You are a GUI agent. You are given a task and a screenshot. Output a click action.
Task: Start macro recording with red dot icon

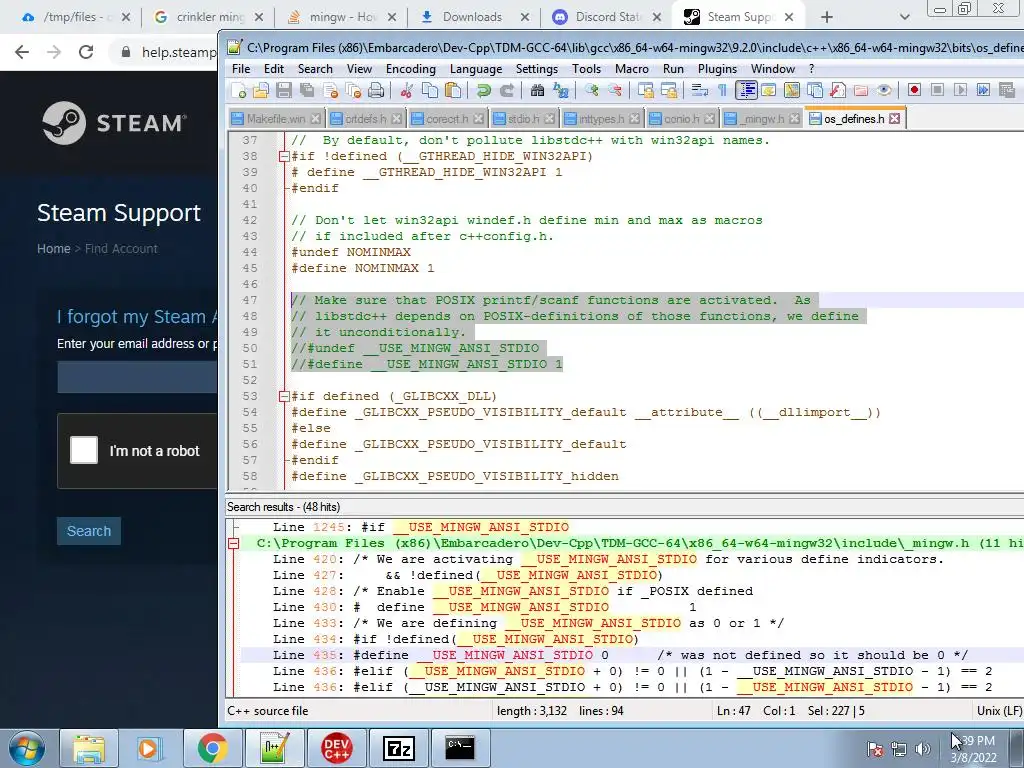(914, 90)
